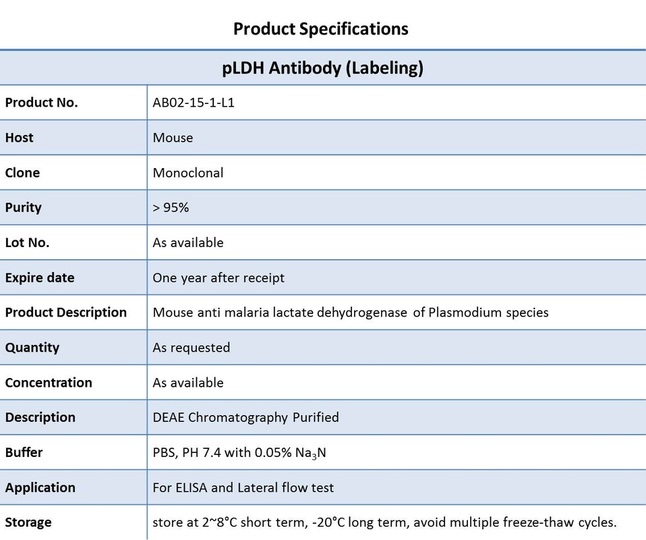Click the product number AB02-15-1-L1
Viewport: 646px width, 540px height.
pos(193,103)
